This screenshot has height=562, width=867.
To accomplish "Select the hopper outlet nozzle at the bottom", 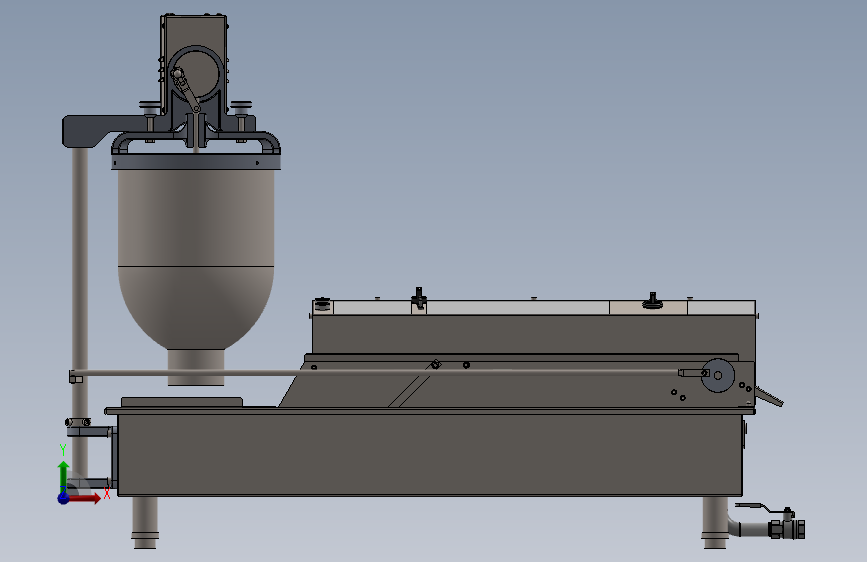I will (x=196, y=367).
